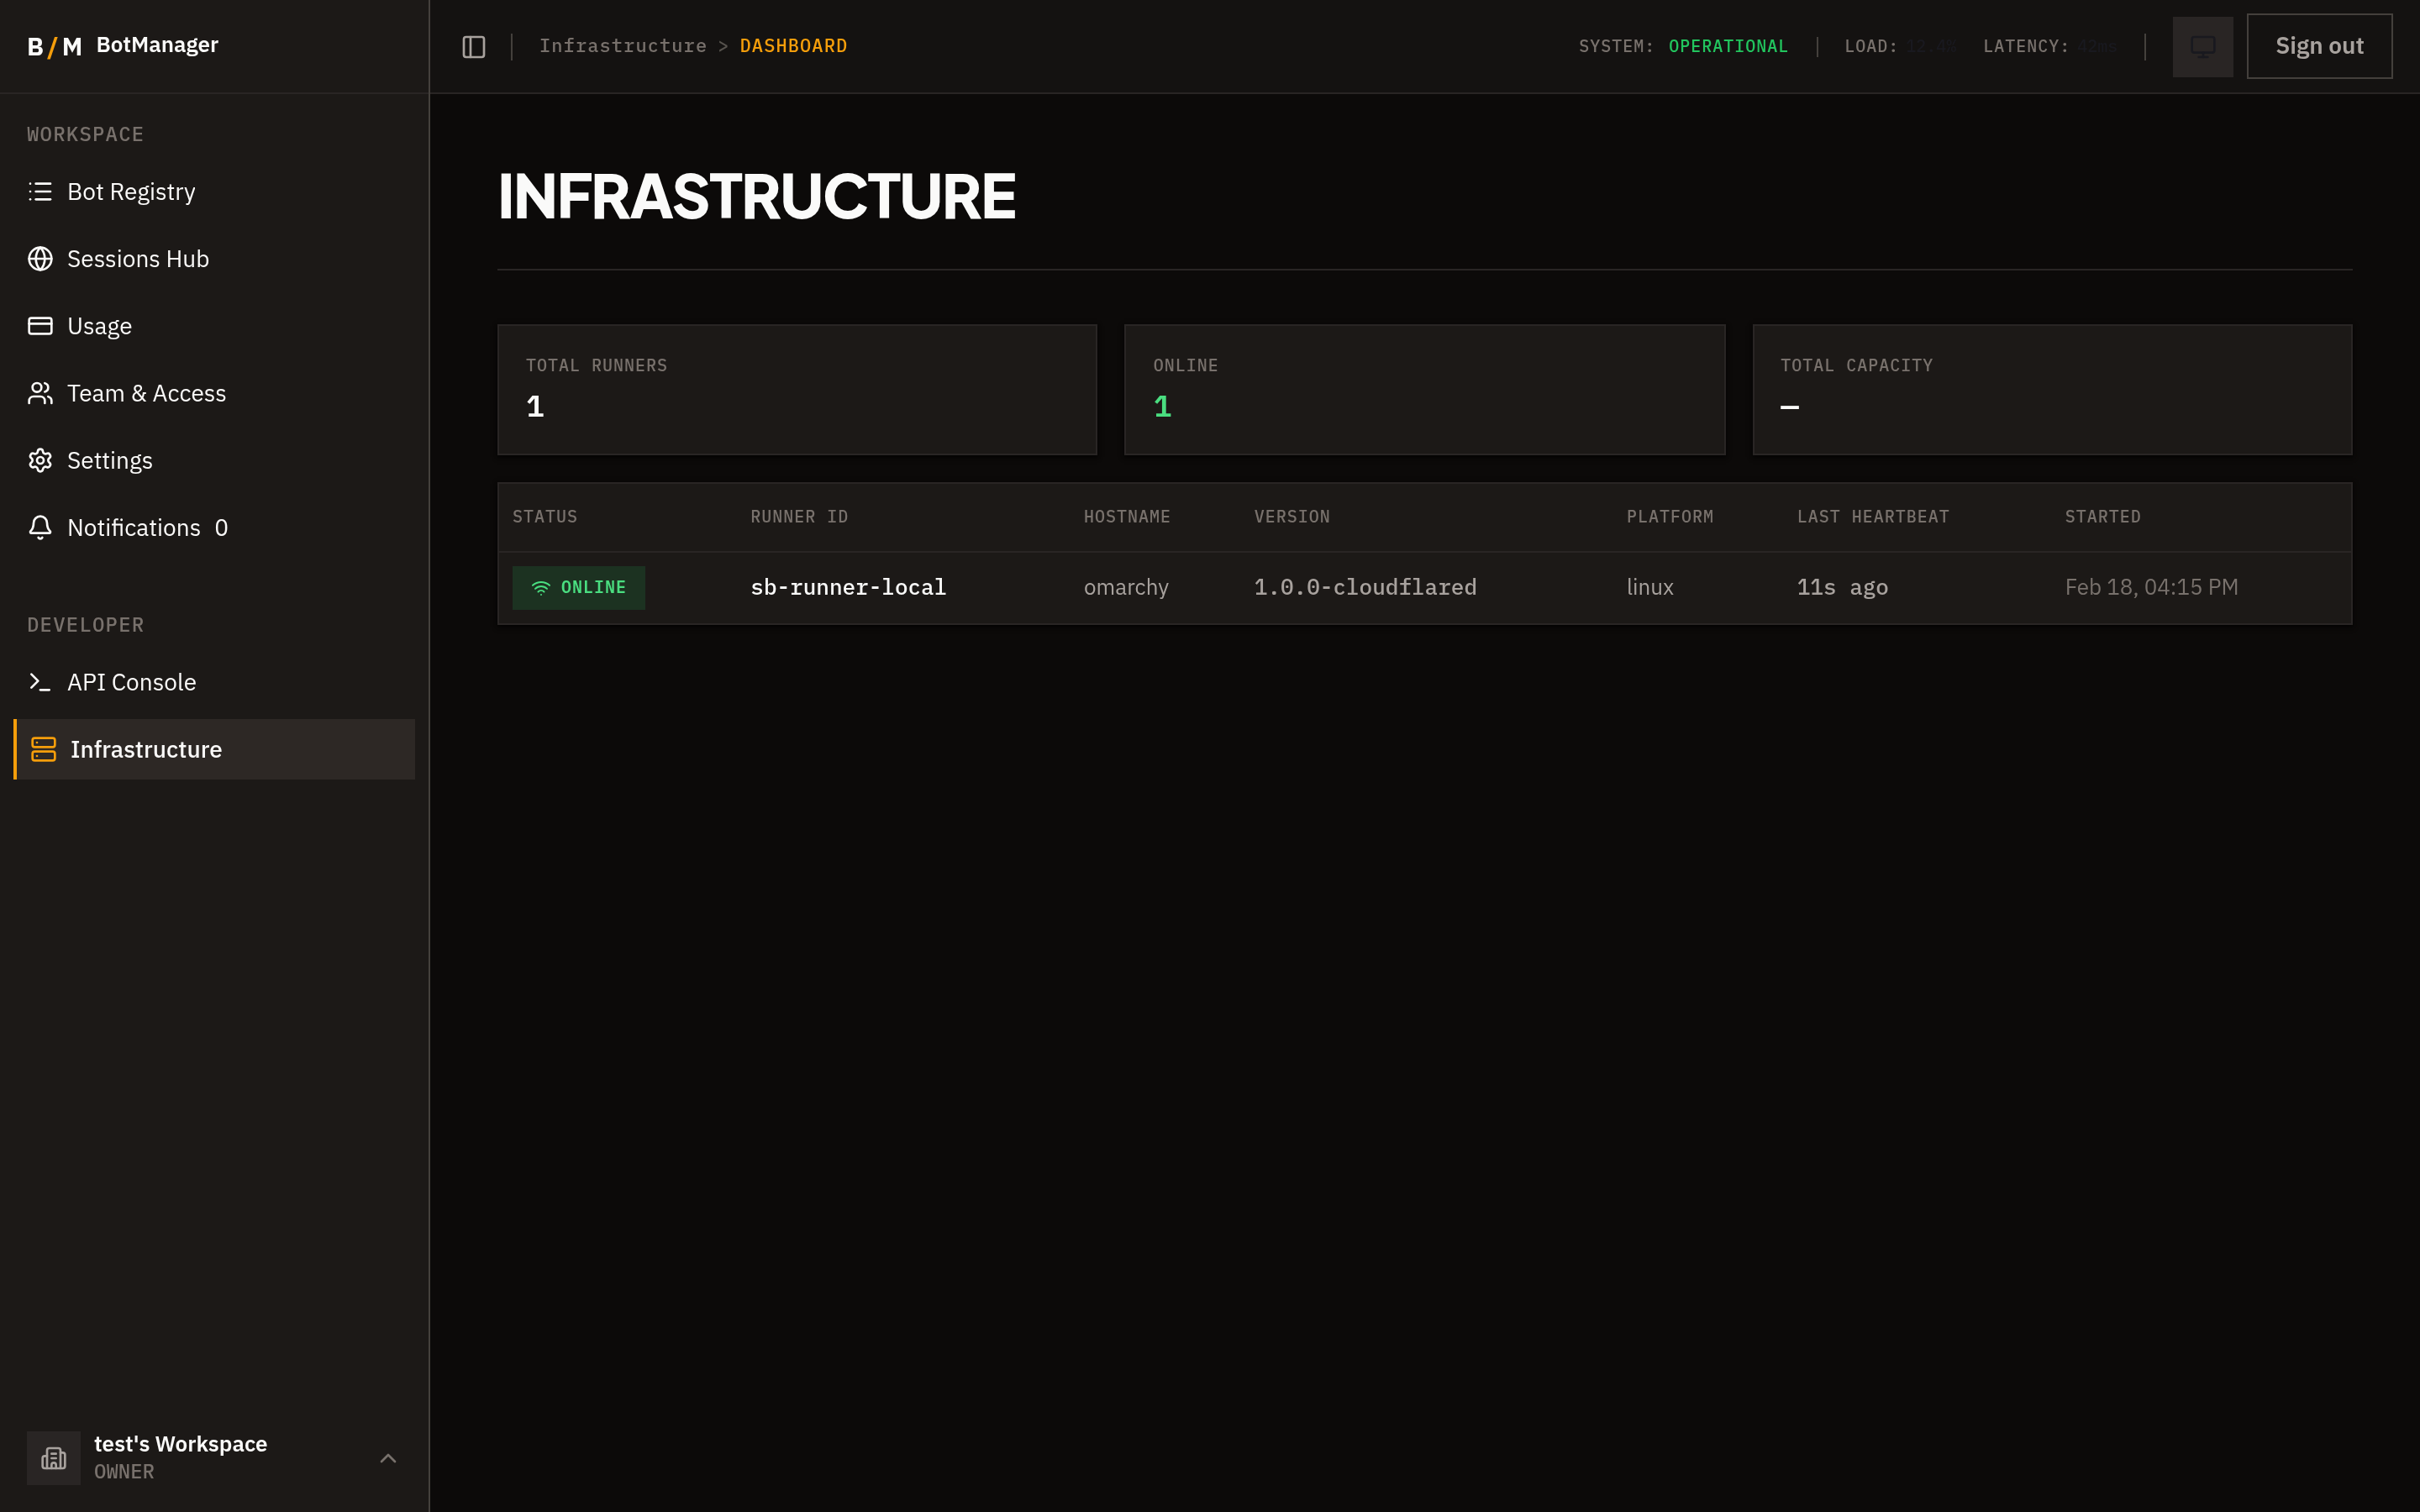
Task: Click the Team & Access people icon
Action: point(40,393)
